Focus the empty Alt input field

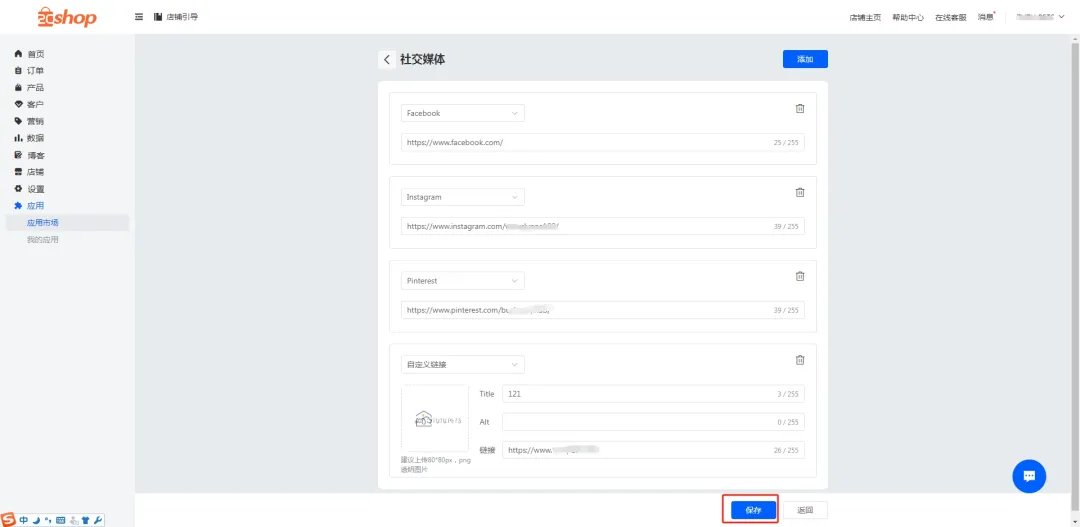coord(653,422)
